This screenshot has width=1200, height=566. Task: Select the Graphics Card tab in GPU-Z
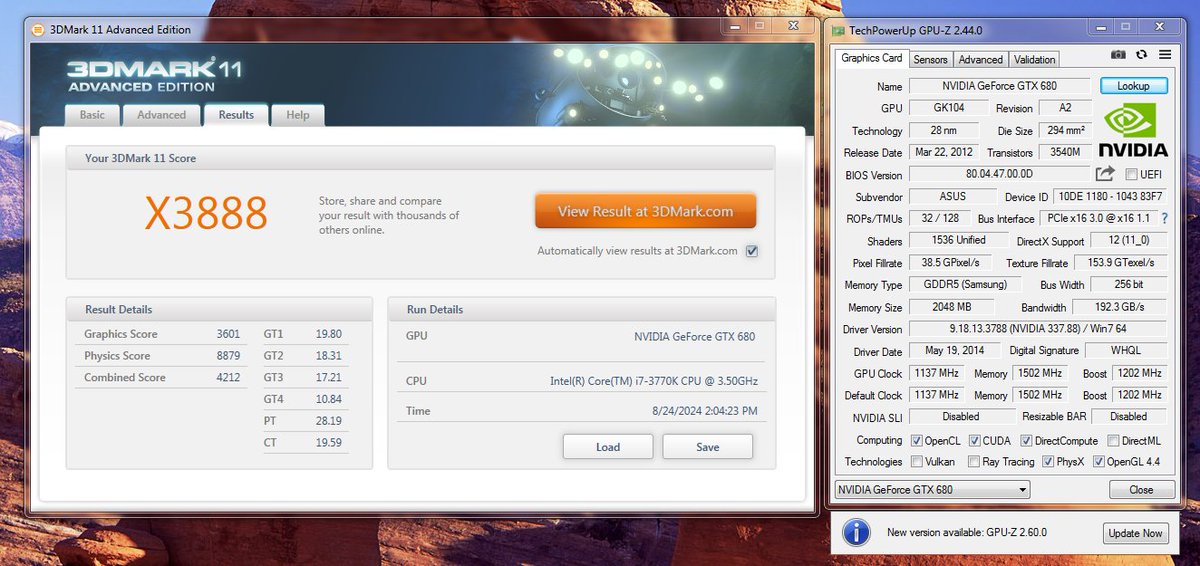[872, 58]
